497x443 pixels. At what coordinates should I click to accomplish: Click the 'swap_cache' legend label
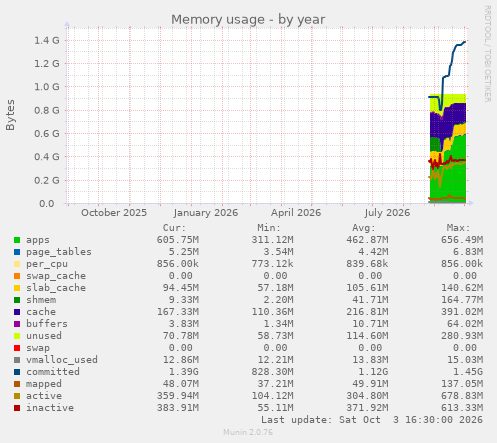(56, 276)
